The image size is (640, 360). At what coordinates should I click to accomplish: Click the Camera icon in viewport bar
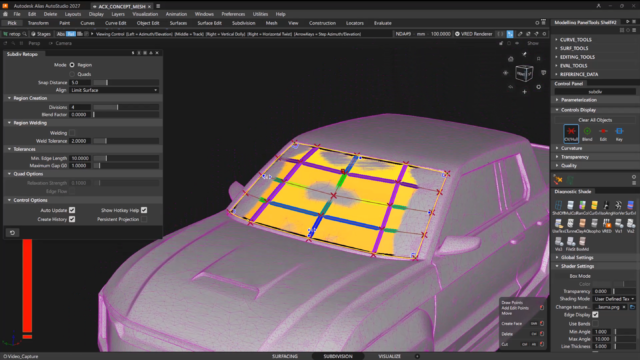(x=51, y=43)
